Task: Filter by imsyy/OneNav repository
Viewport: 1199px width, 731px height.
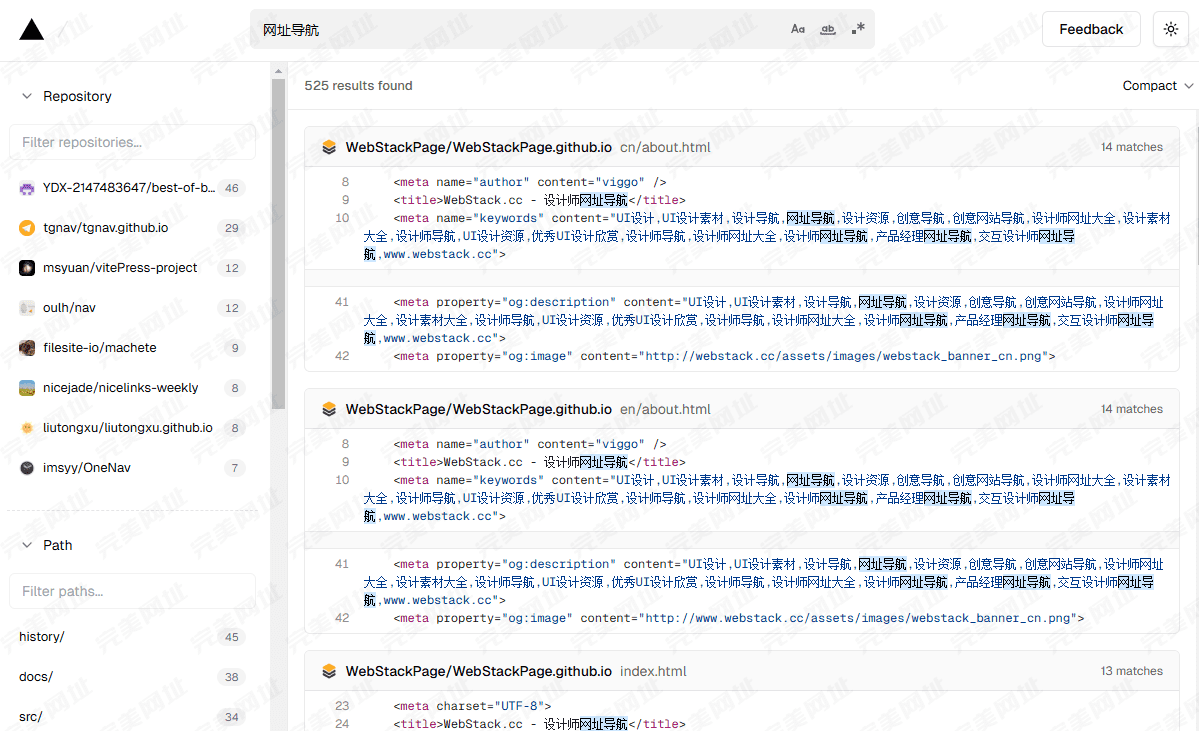Action: pyautogui.click(x=132, y=467)
